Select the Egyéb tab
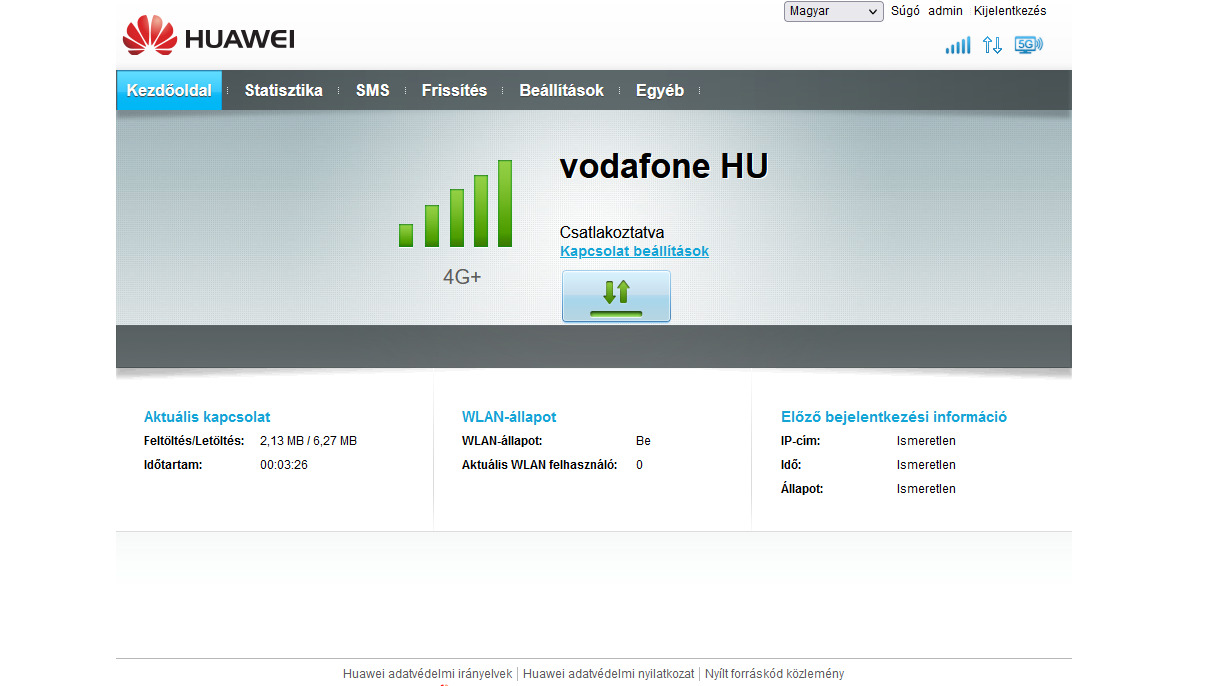Image resolution: width=1205 pixels, height=686 pixels. (660, 90)
